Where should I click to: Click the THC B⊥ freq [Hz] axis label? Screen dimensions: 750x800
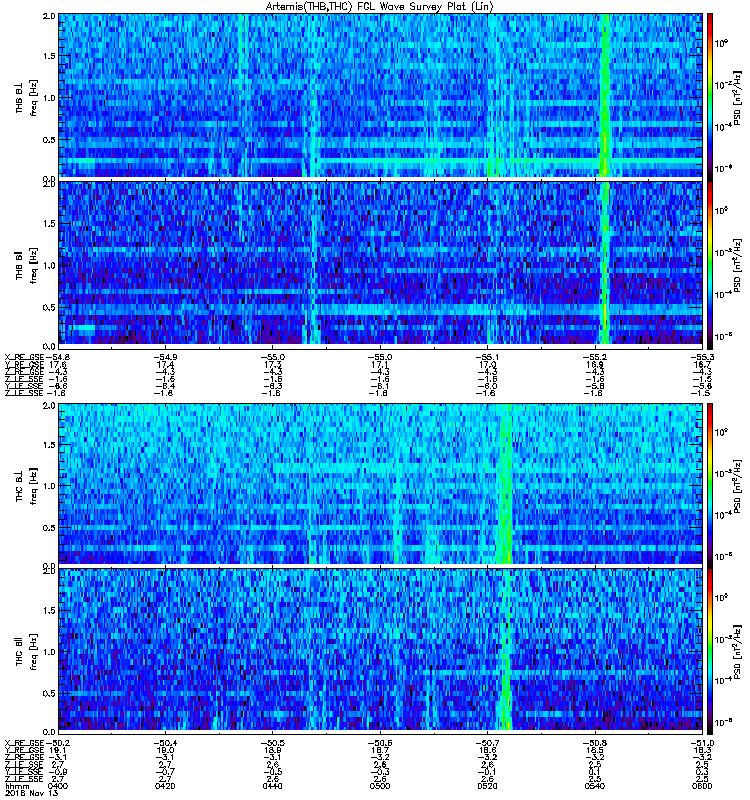tap(27, 485)
